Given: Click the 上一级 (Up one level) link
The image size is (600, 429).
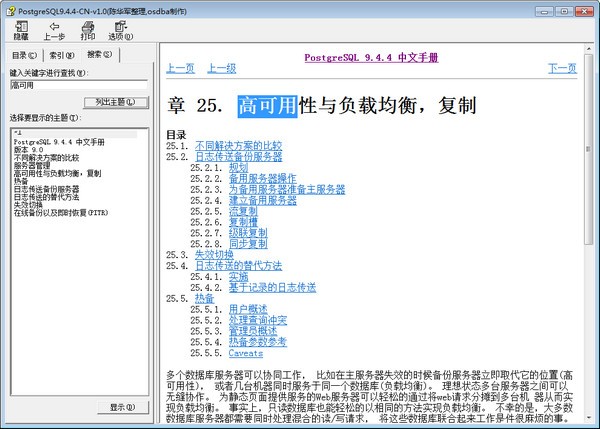Looking at the screenshot, I should 221,68.
